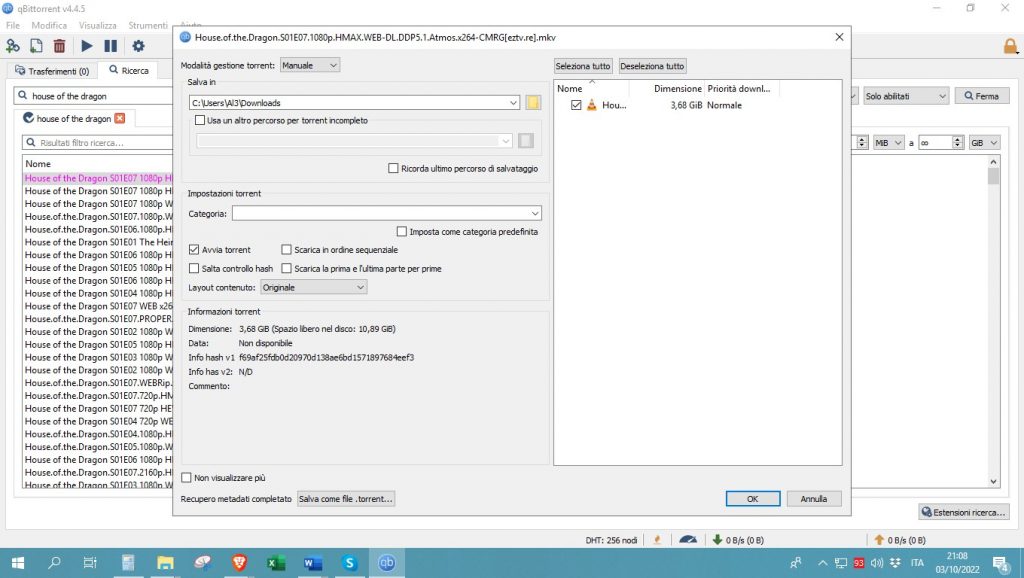
Task: Close the house of the dragon search tab
Action: (120, 118)
